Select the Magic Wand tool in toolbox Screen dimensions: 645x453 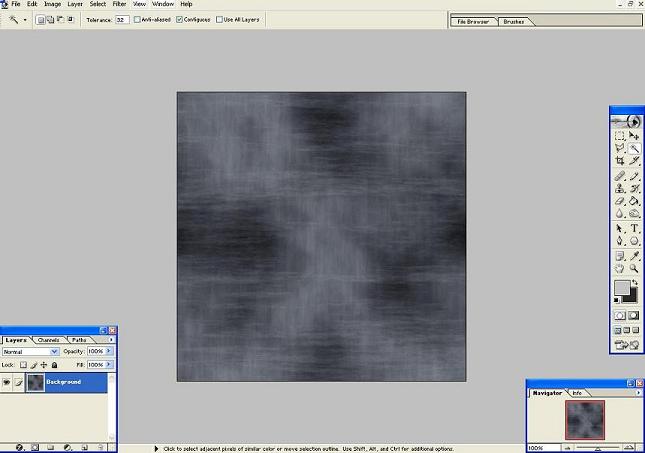[x=635, y=148]
